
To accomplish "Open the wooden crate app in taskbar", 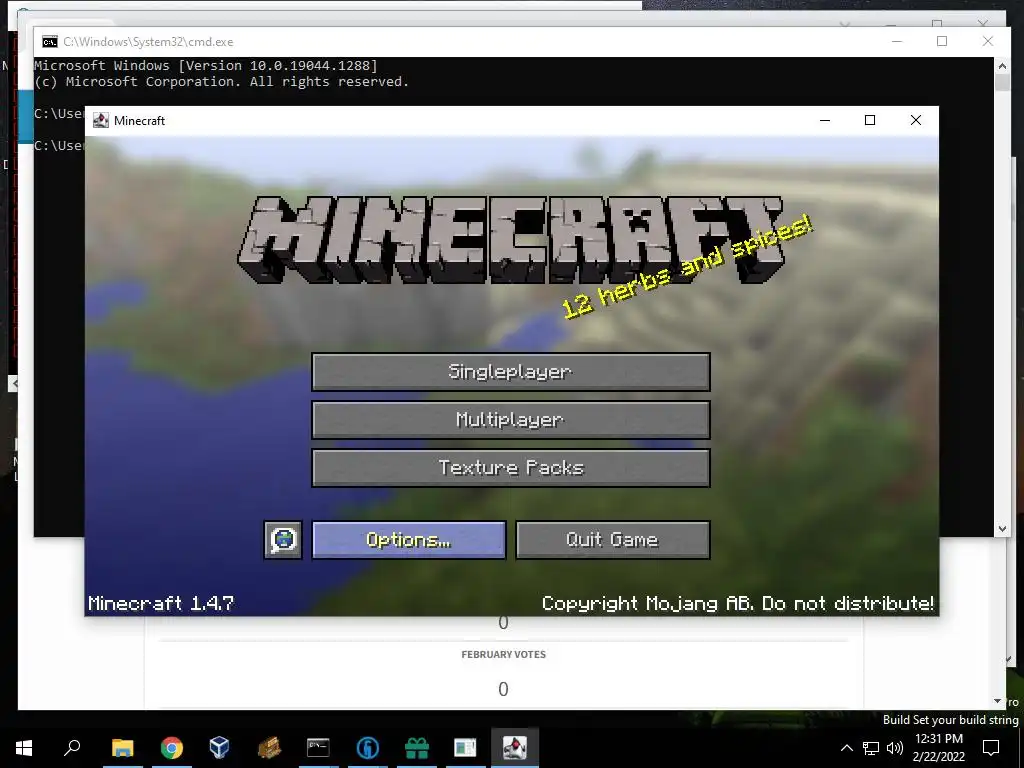I will tap(269, 747).
